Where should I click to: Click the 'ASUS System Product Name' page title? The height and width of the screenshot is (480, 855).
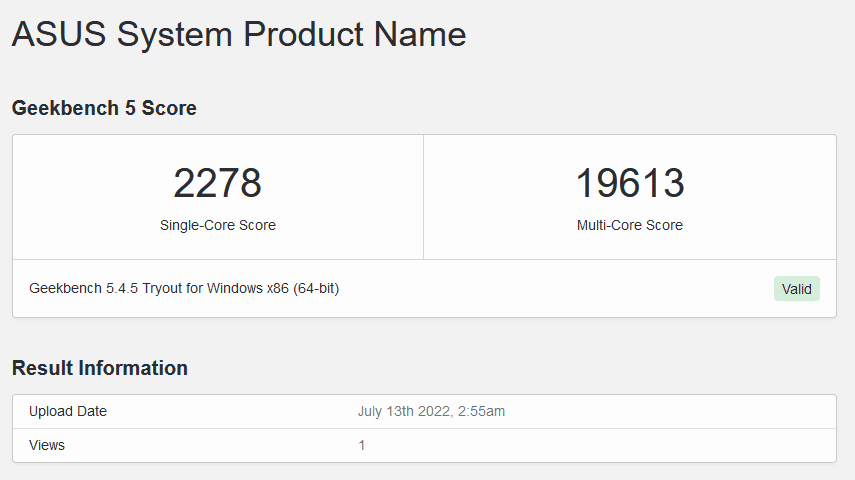[x=239, y=34]
